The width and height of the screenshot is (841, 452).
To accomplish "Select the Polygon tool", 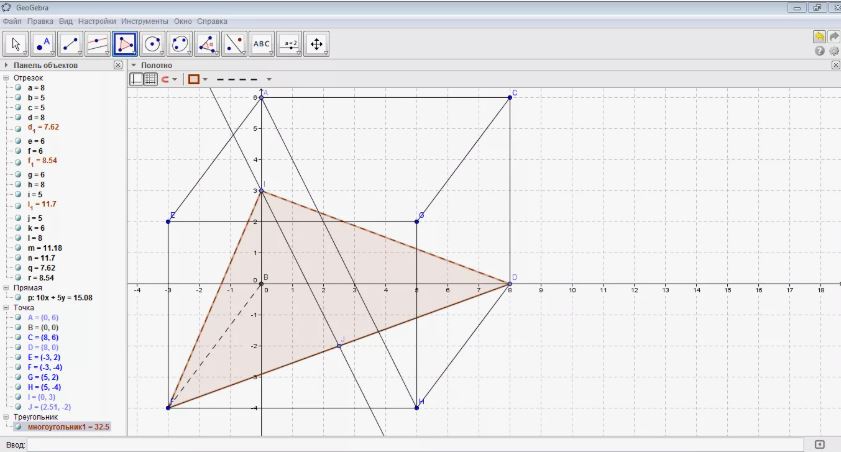I will pyautogui.click(x=125, y=43).
